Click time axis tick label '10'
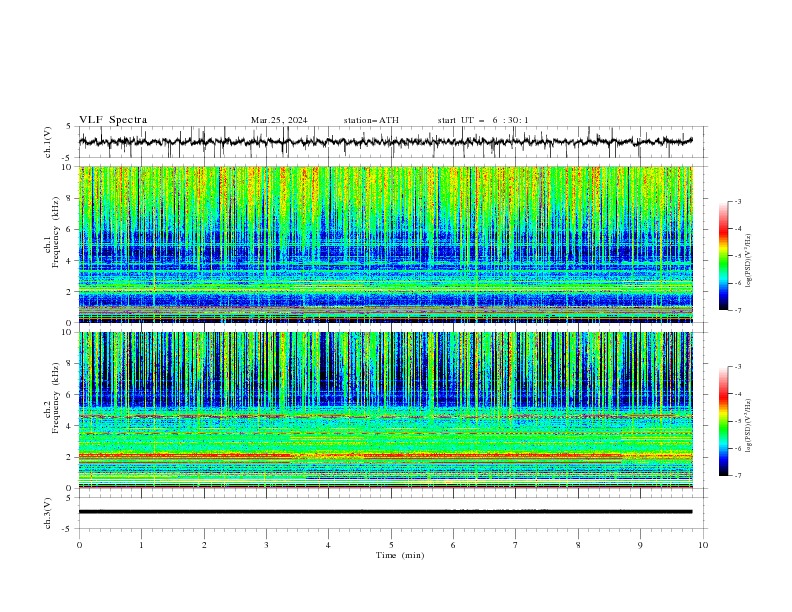Image resolution: width=792 pixels, height=612 pixels. click(703, 545)
